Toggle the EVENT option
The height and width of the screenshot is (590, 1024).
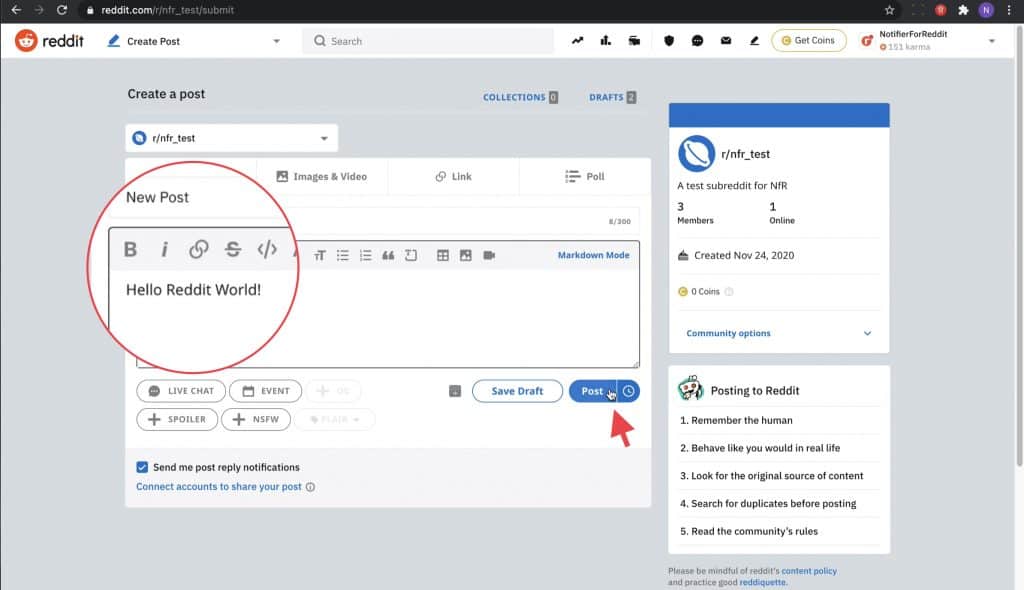coord(266,391)
